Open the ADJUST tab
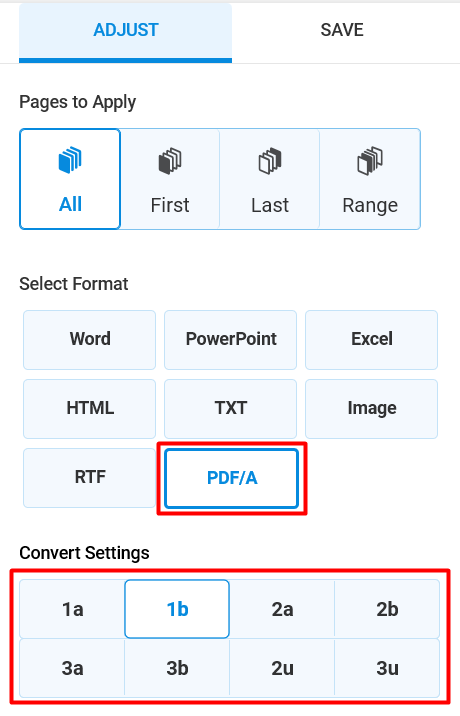 click(126, 31)
